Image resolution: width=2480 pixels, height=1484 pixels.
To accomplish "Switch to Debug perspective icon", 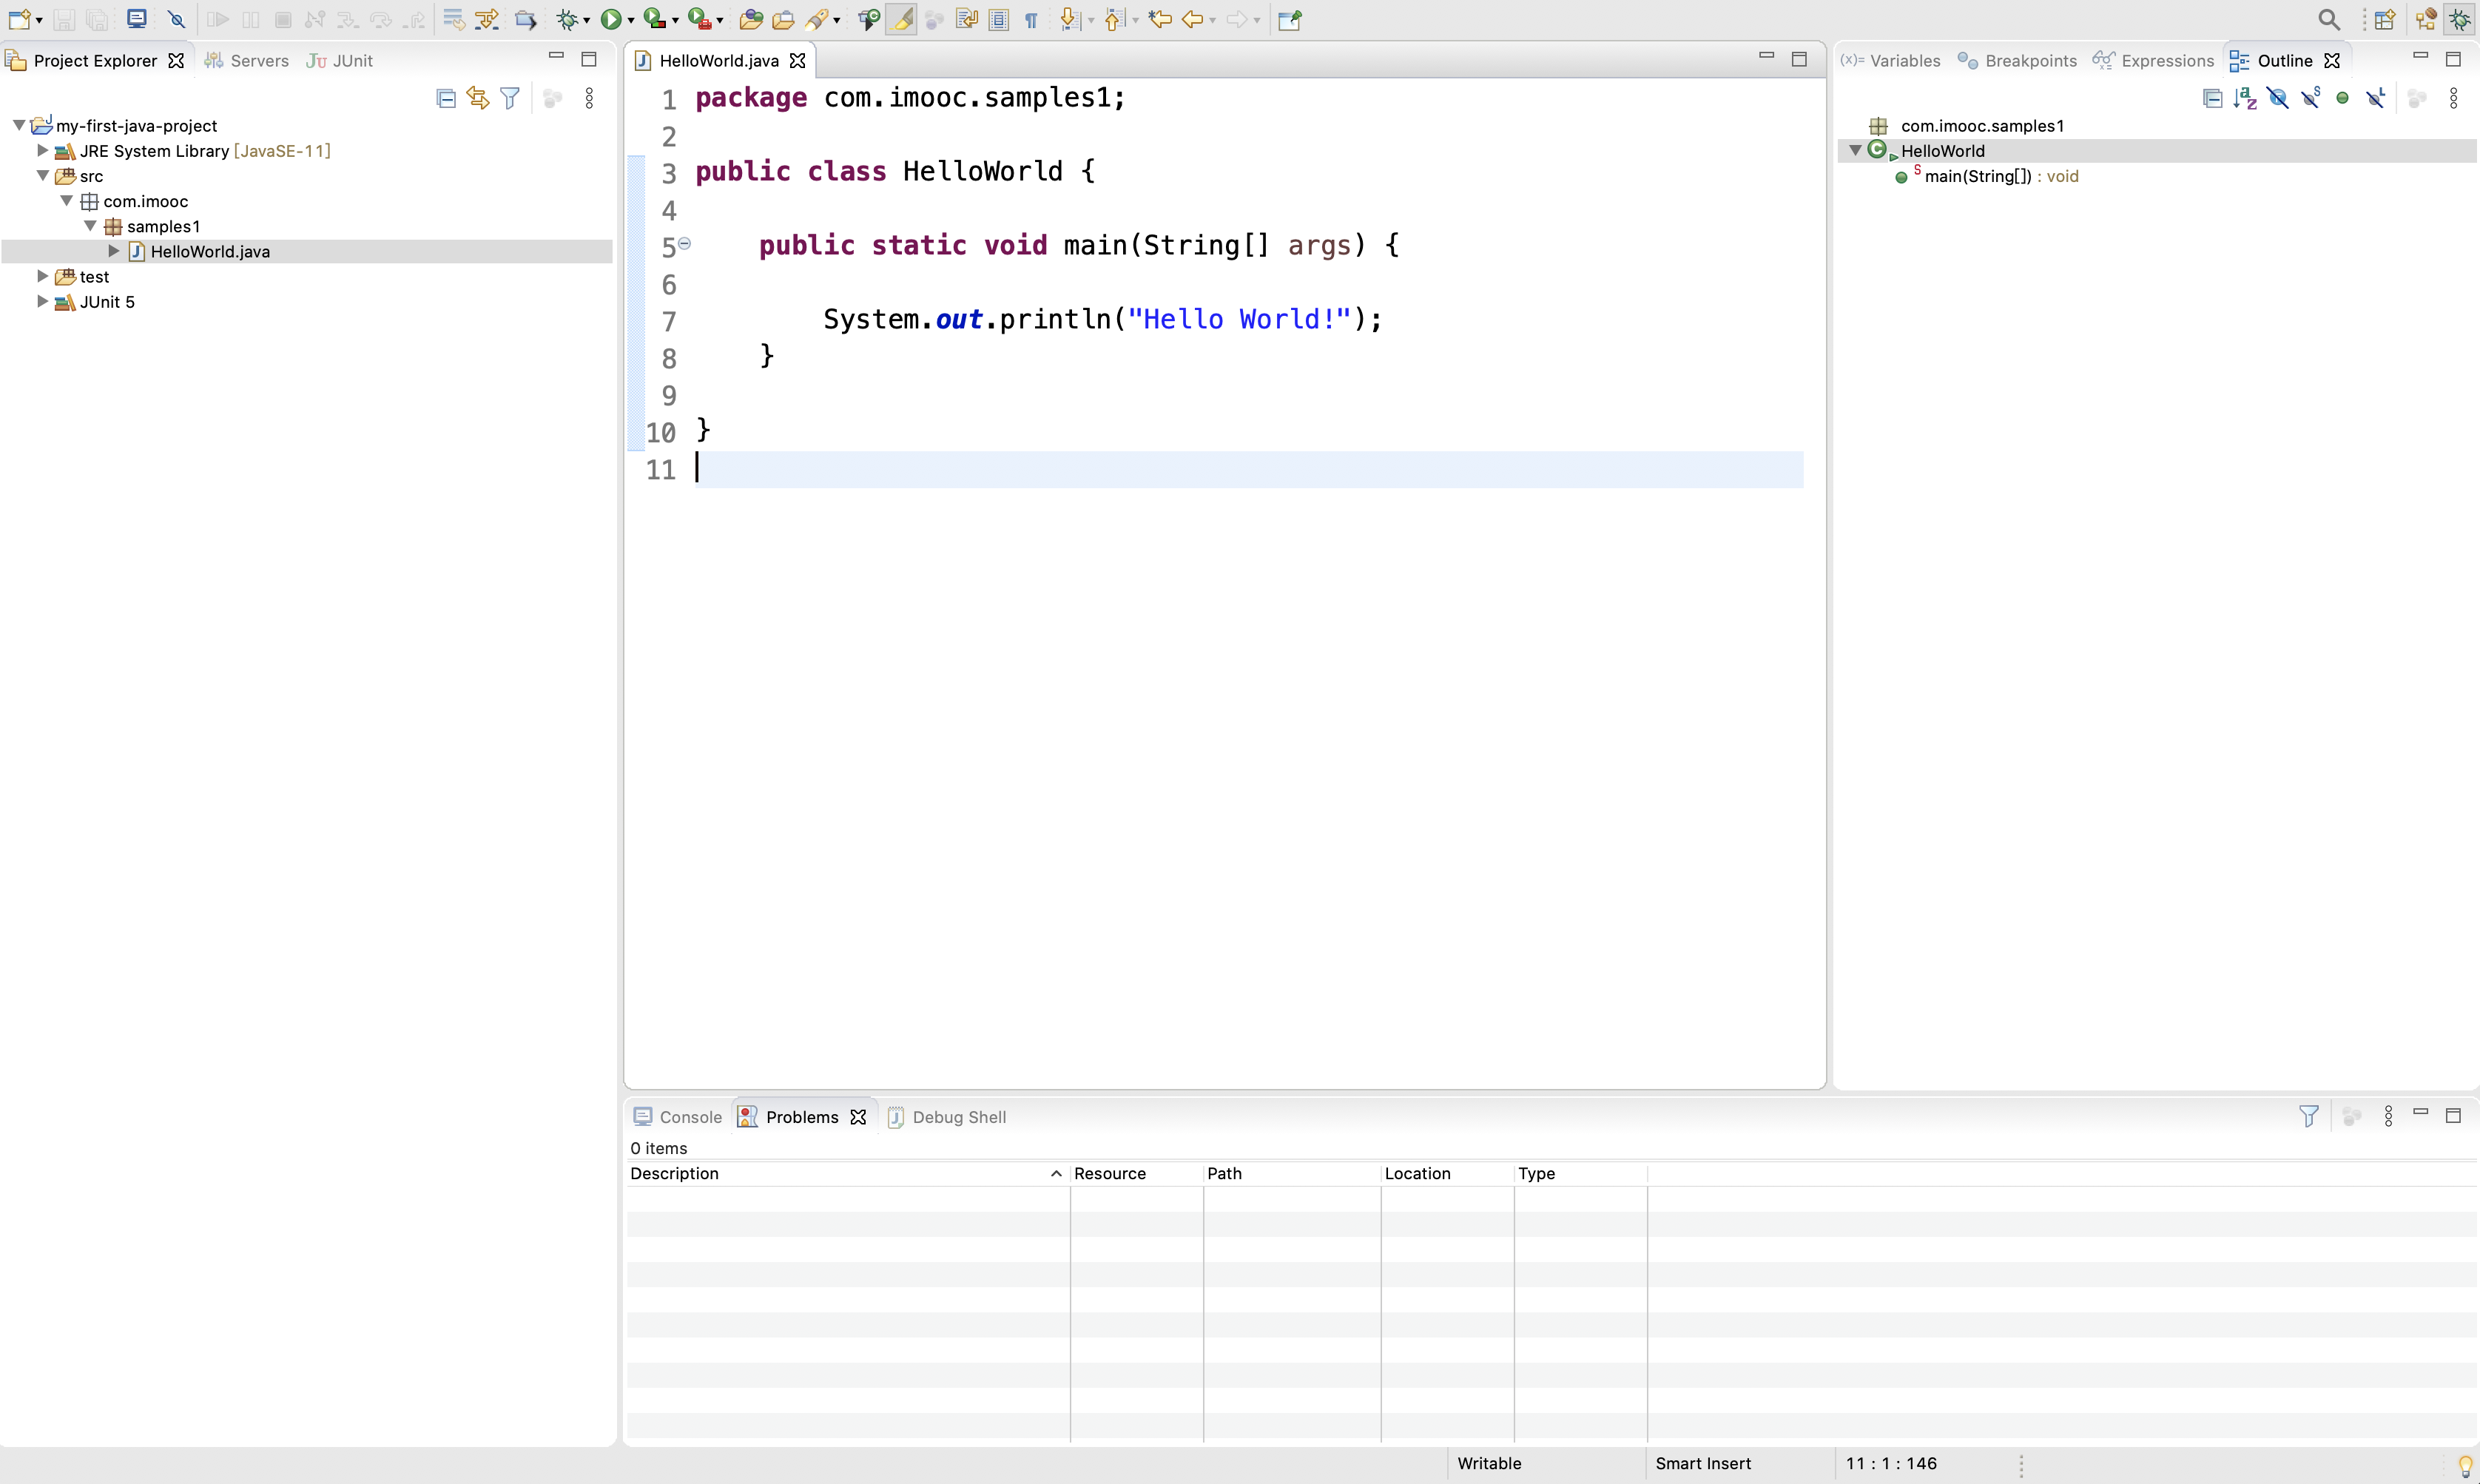I will (2461, 19).
